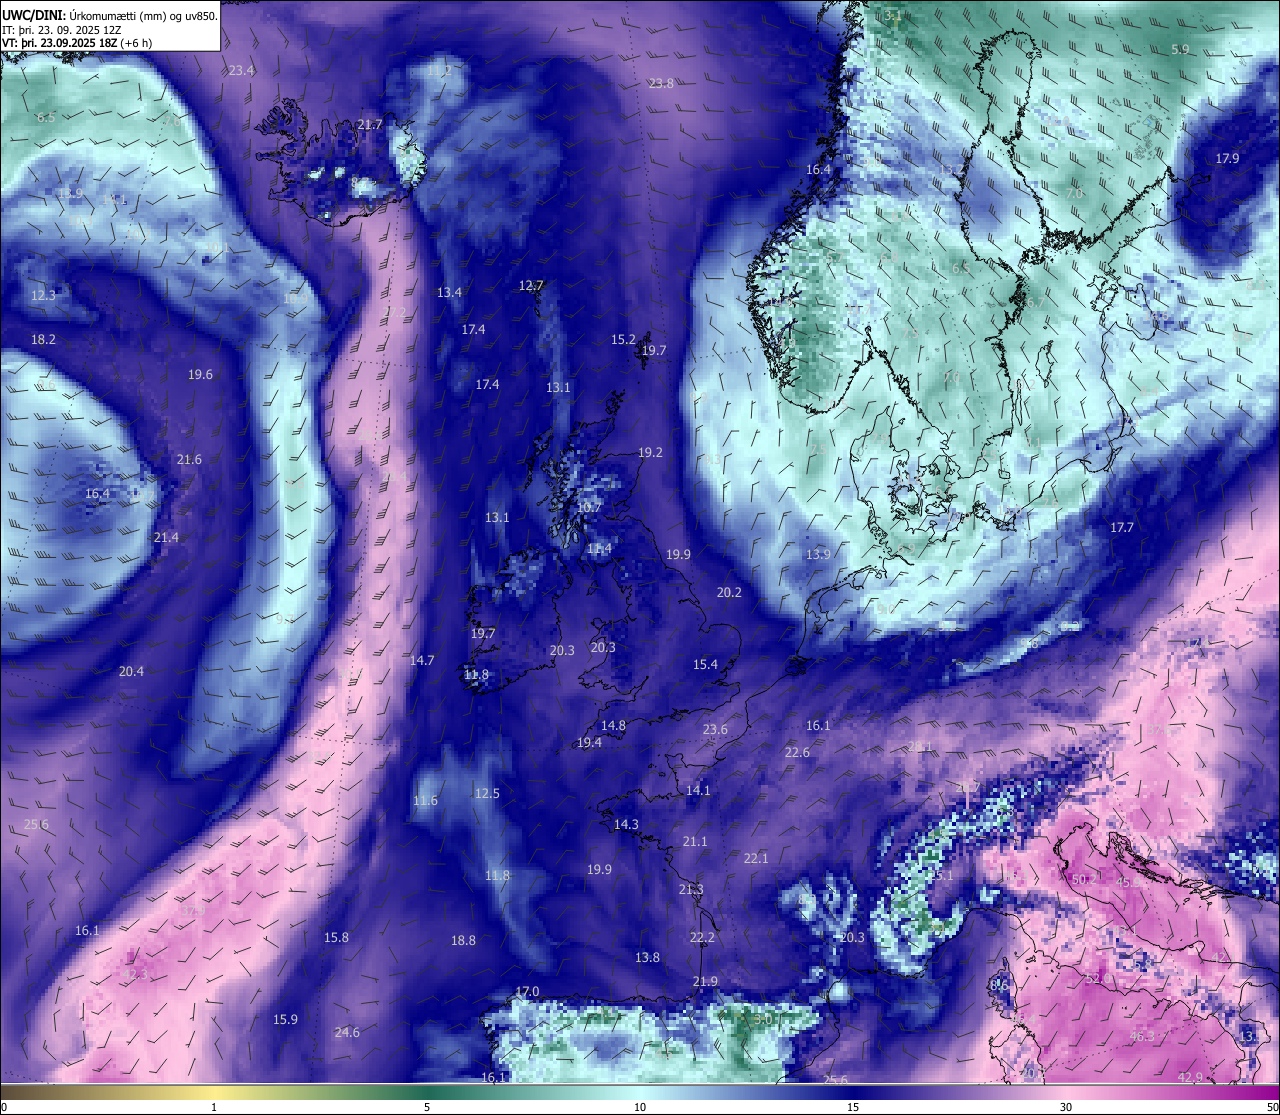Click the 19.4 value on the map
Viewport: 1280px width, 1115px height.
point(589,742)
